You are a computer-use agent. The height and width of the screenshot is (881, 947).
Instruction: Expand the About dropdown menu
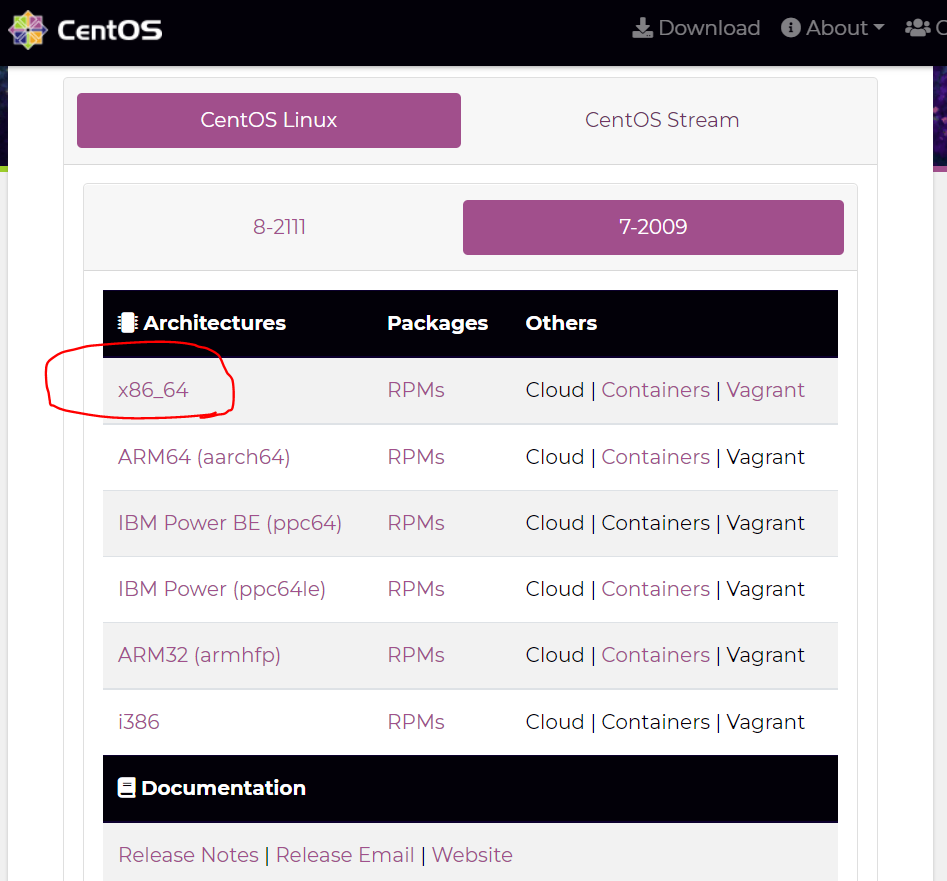pyautogui.click(x=832, y=28)
